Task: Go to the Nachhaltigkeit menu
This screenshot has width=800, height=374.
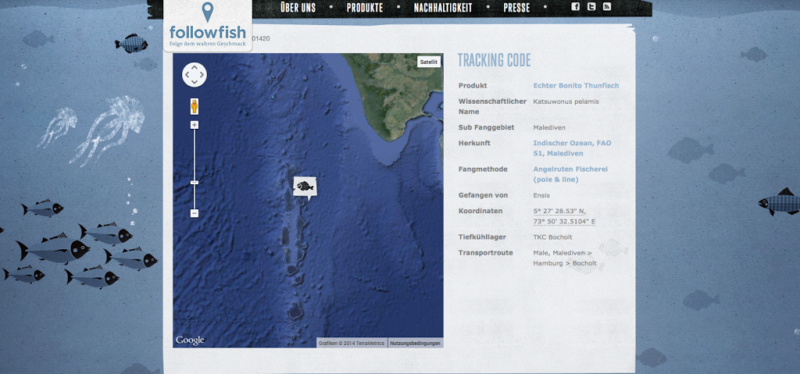Action: 443,8
